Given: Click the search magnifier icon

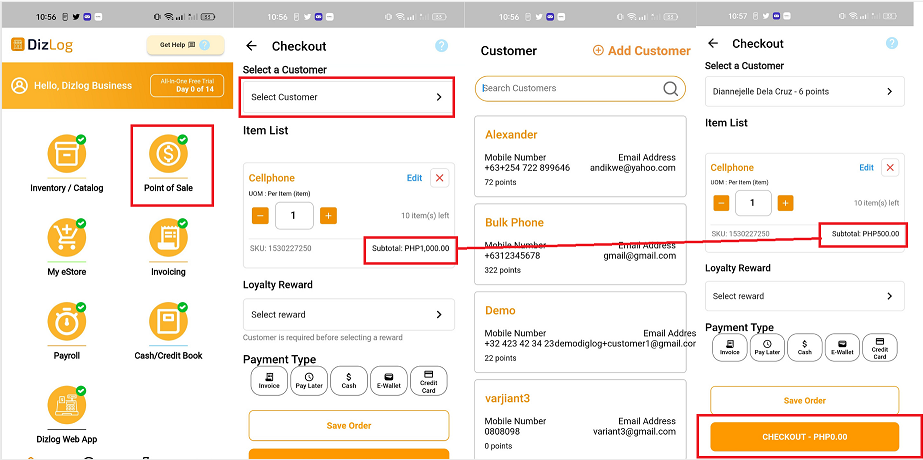Looking at the screenshot, I should click(670, 88).
